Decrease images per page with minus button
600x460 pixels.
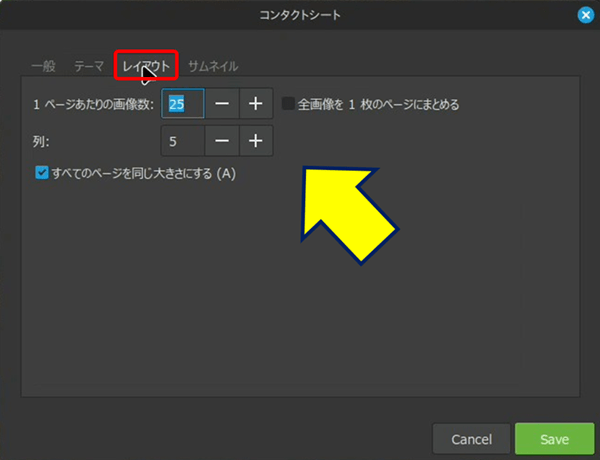point(222,104)
